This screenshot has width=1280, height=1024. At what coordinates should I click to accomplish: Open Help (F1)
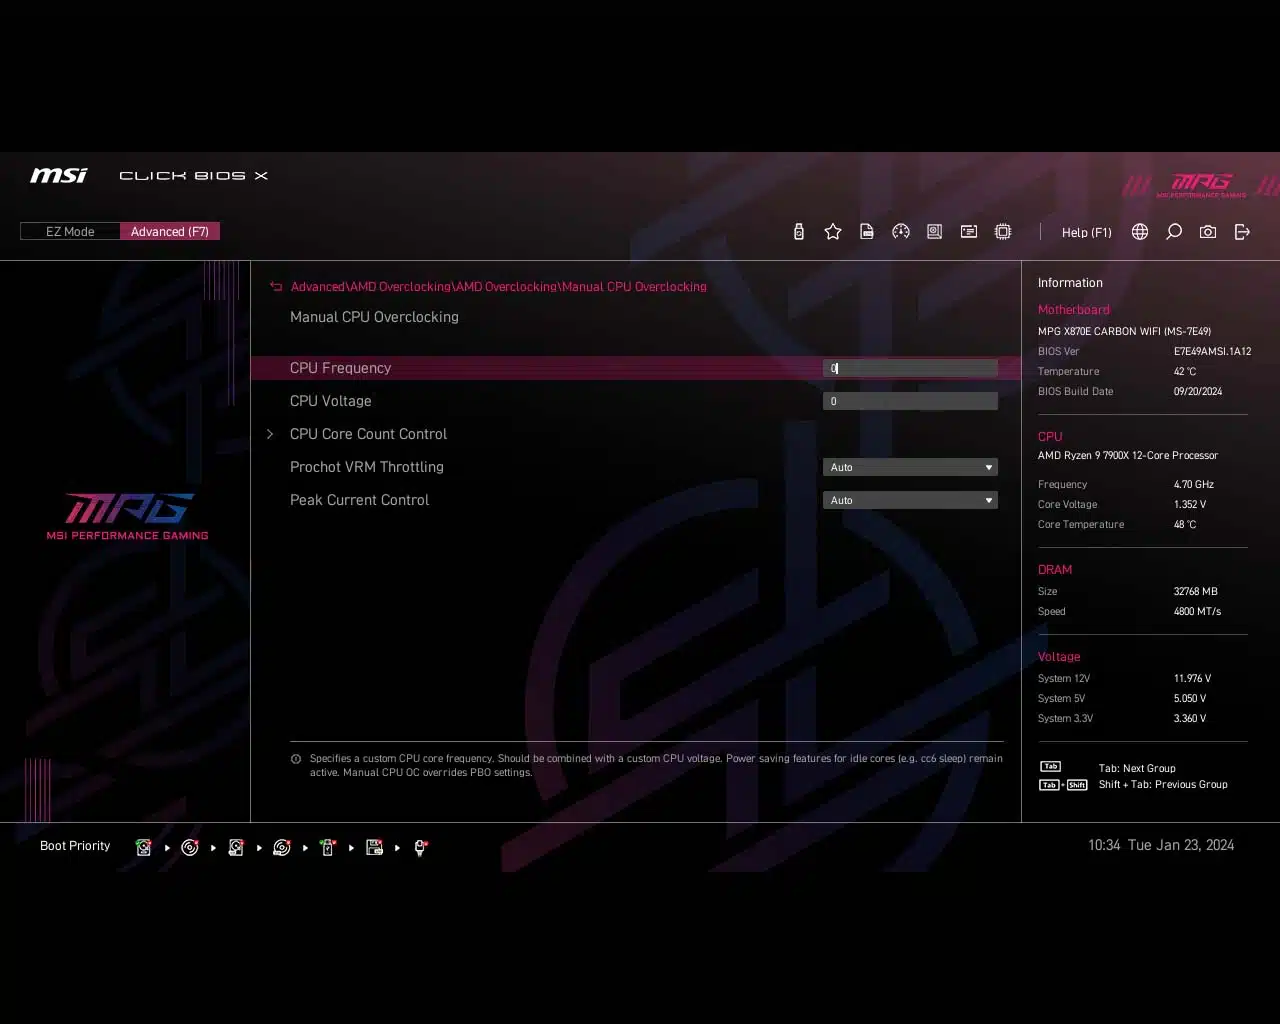pyautogui.click(x=1086, y=232)
